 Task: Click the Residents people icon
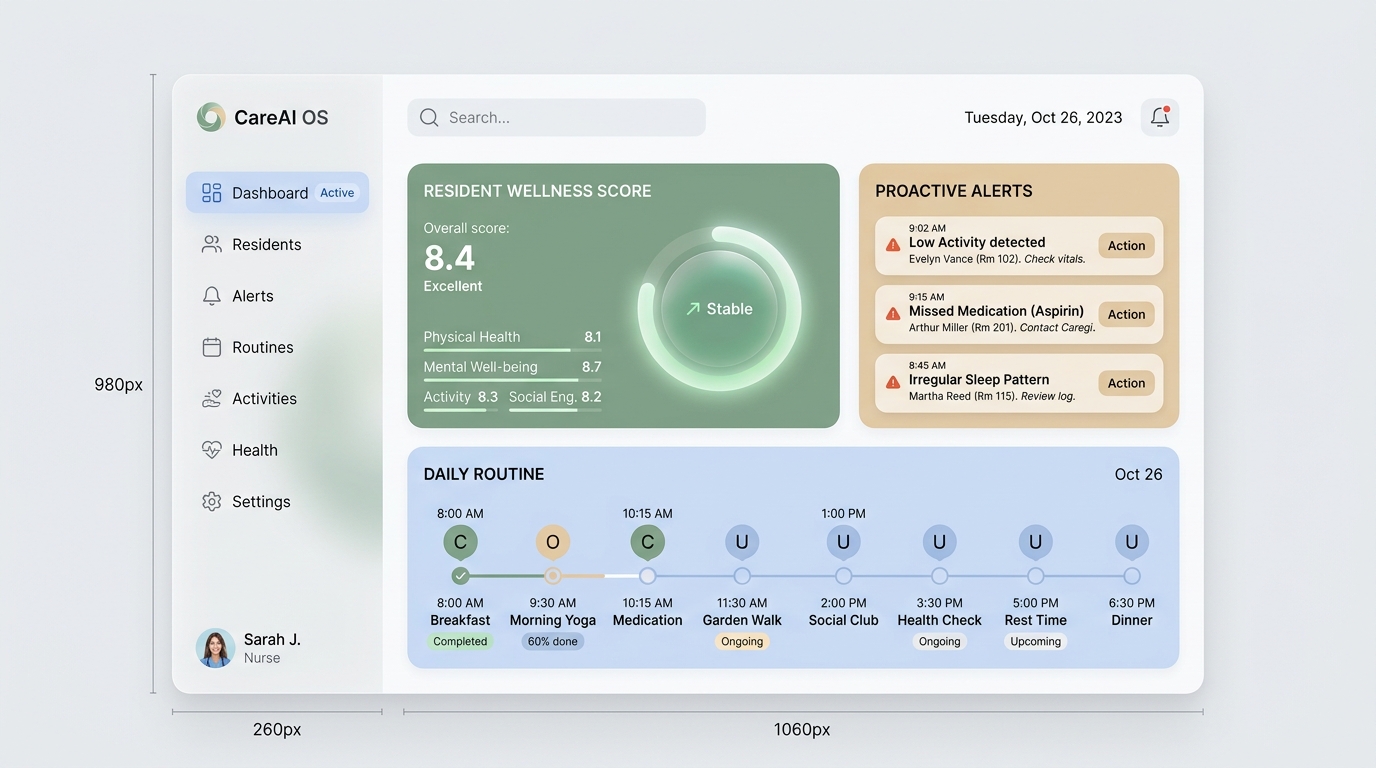[211, 244]
